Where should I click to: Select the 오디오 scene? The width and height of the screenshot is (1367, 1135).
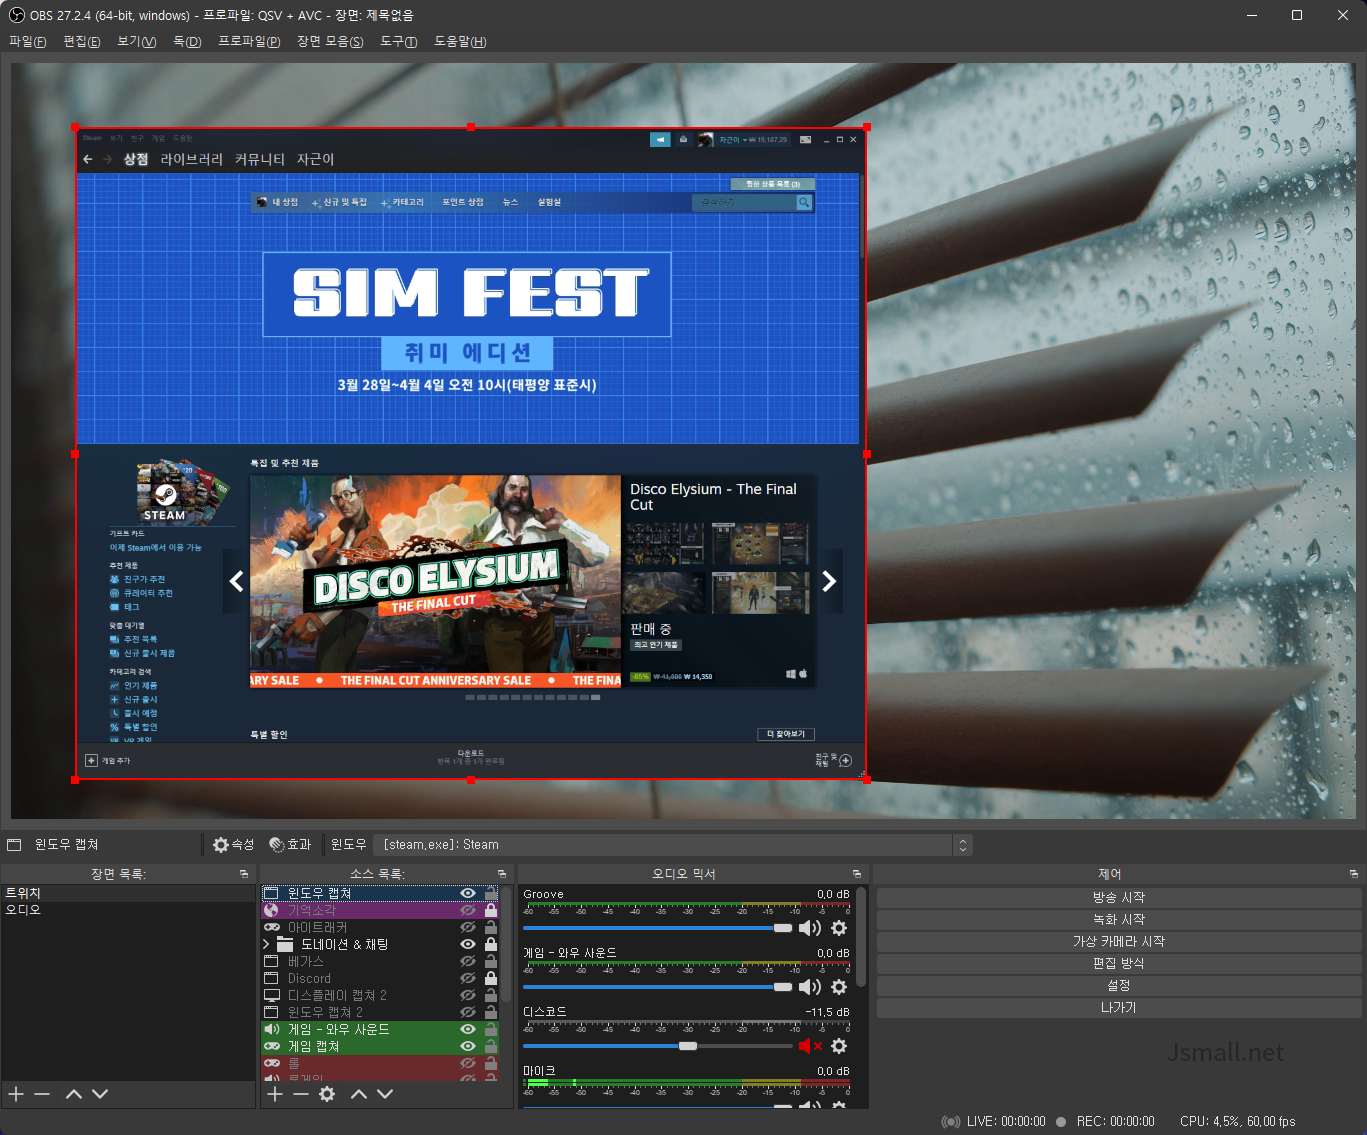(128, 910)
